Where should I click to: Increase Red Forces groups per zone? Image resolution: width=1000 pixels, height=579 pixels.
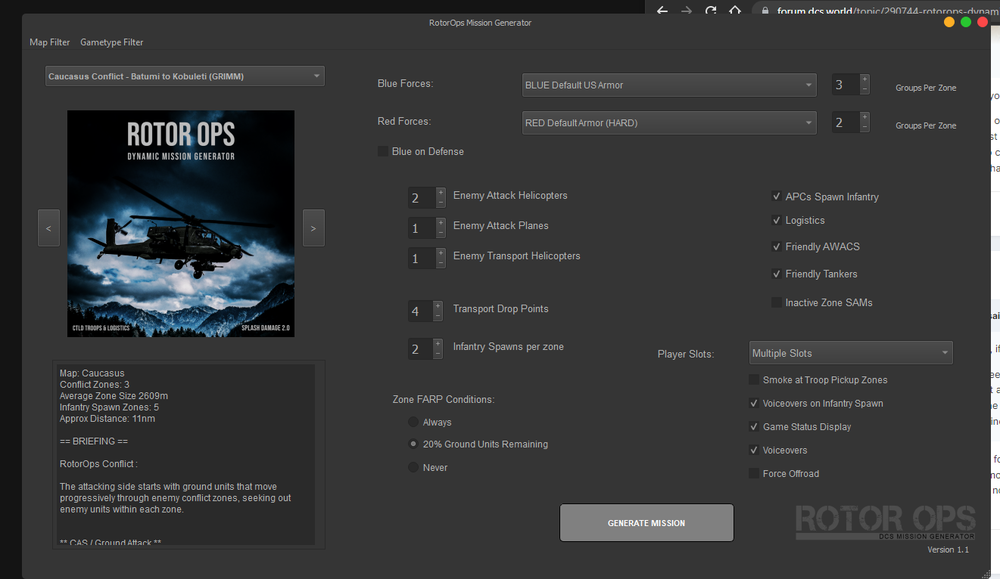click(865, 117)
